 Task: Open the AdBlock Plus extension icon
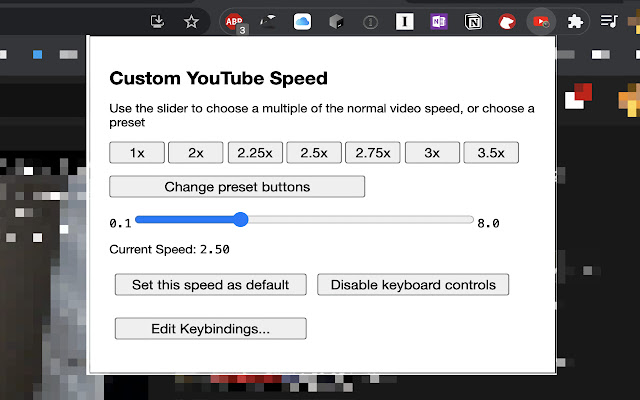click(x=235, y=22)
